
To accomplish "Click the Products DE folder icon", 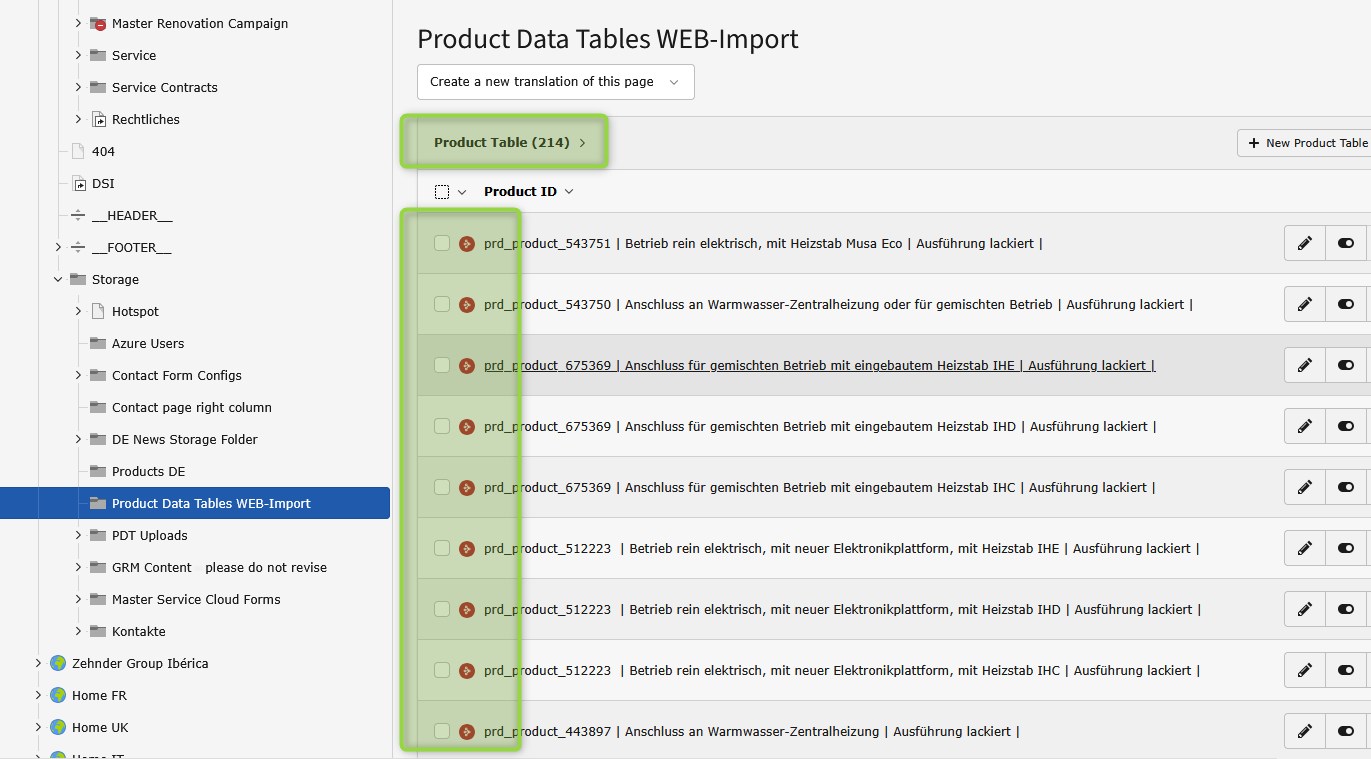I will (98, 471).
